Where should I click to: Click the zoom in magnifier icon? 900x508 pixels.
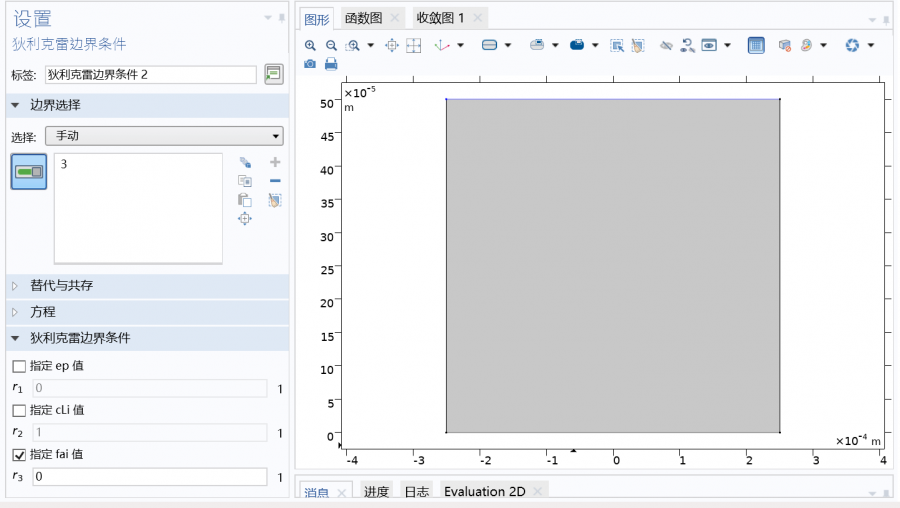point(310,45)
